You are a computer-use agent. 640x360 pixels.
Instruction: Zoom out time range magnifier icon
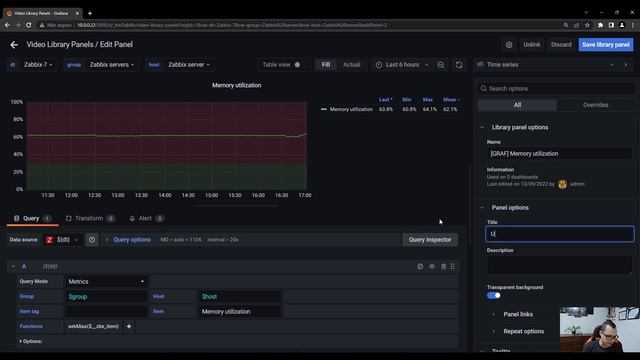click(440, 65)
